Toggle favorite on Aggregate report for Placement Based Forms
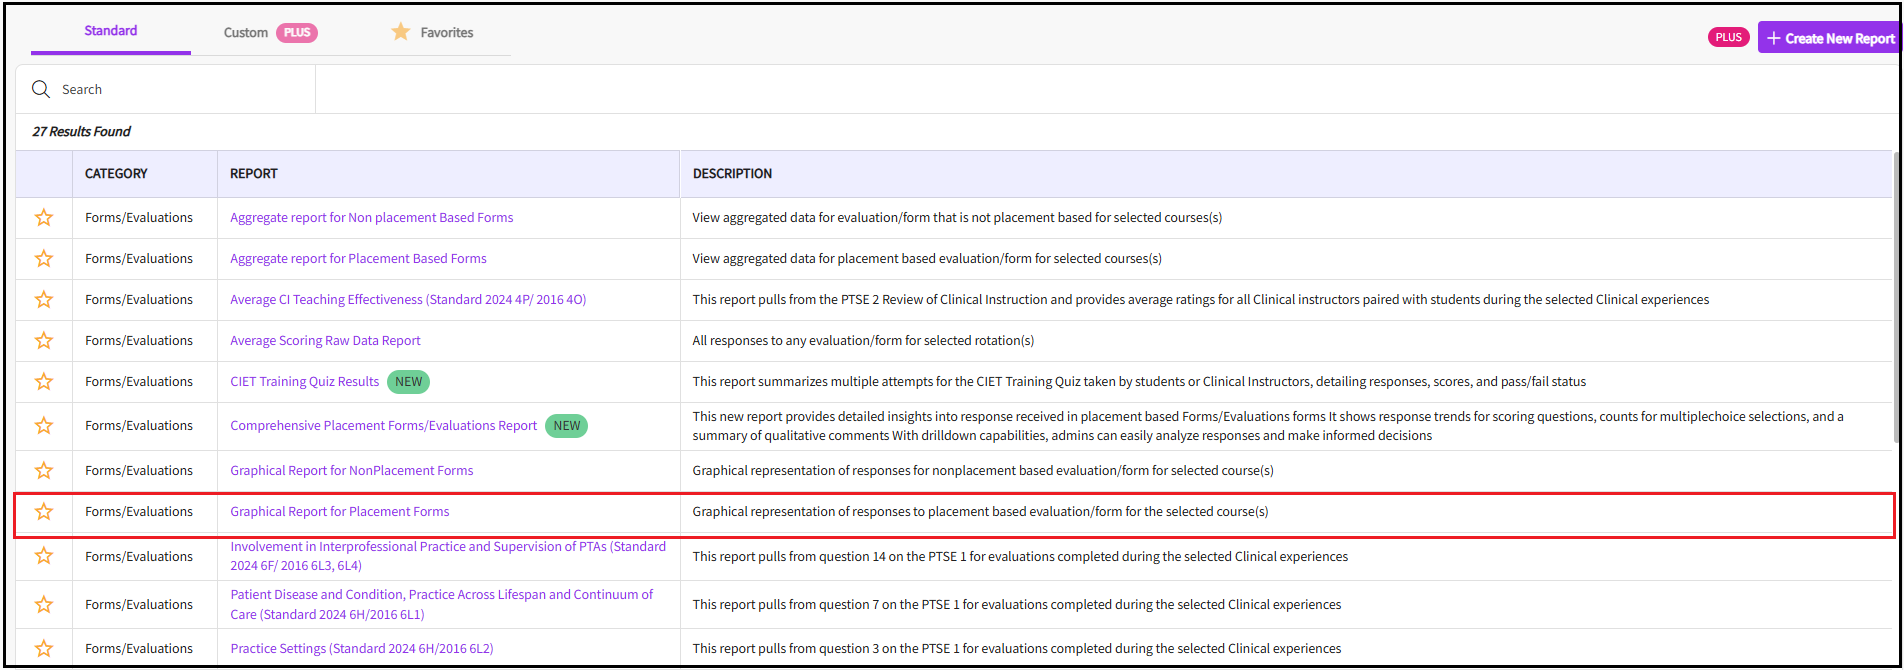 tap(44, 259)
